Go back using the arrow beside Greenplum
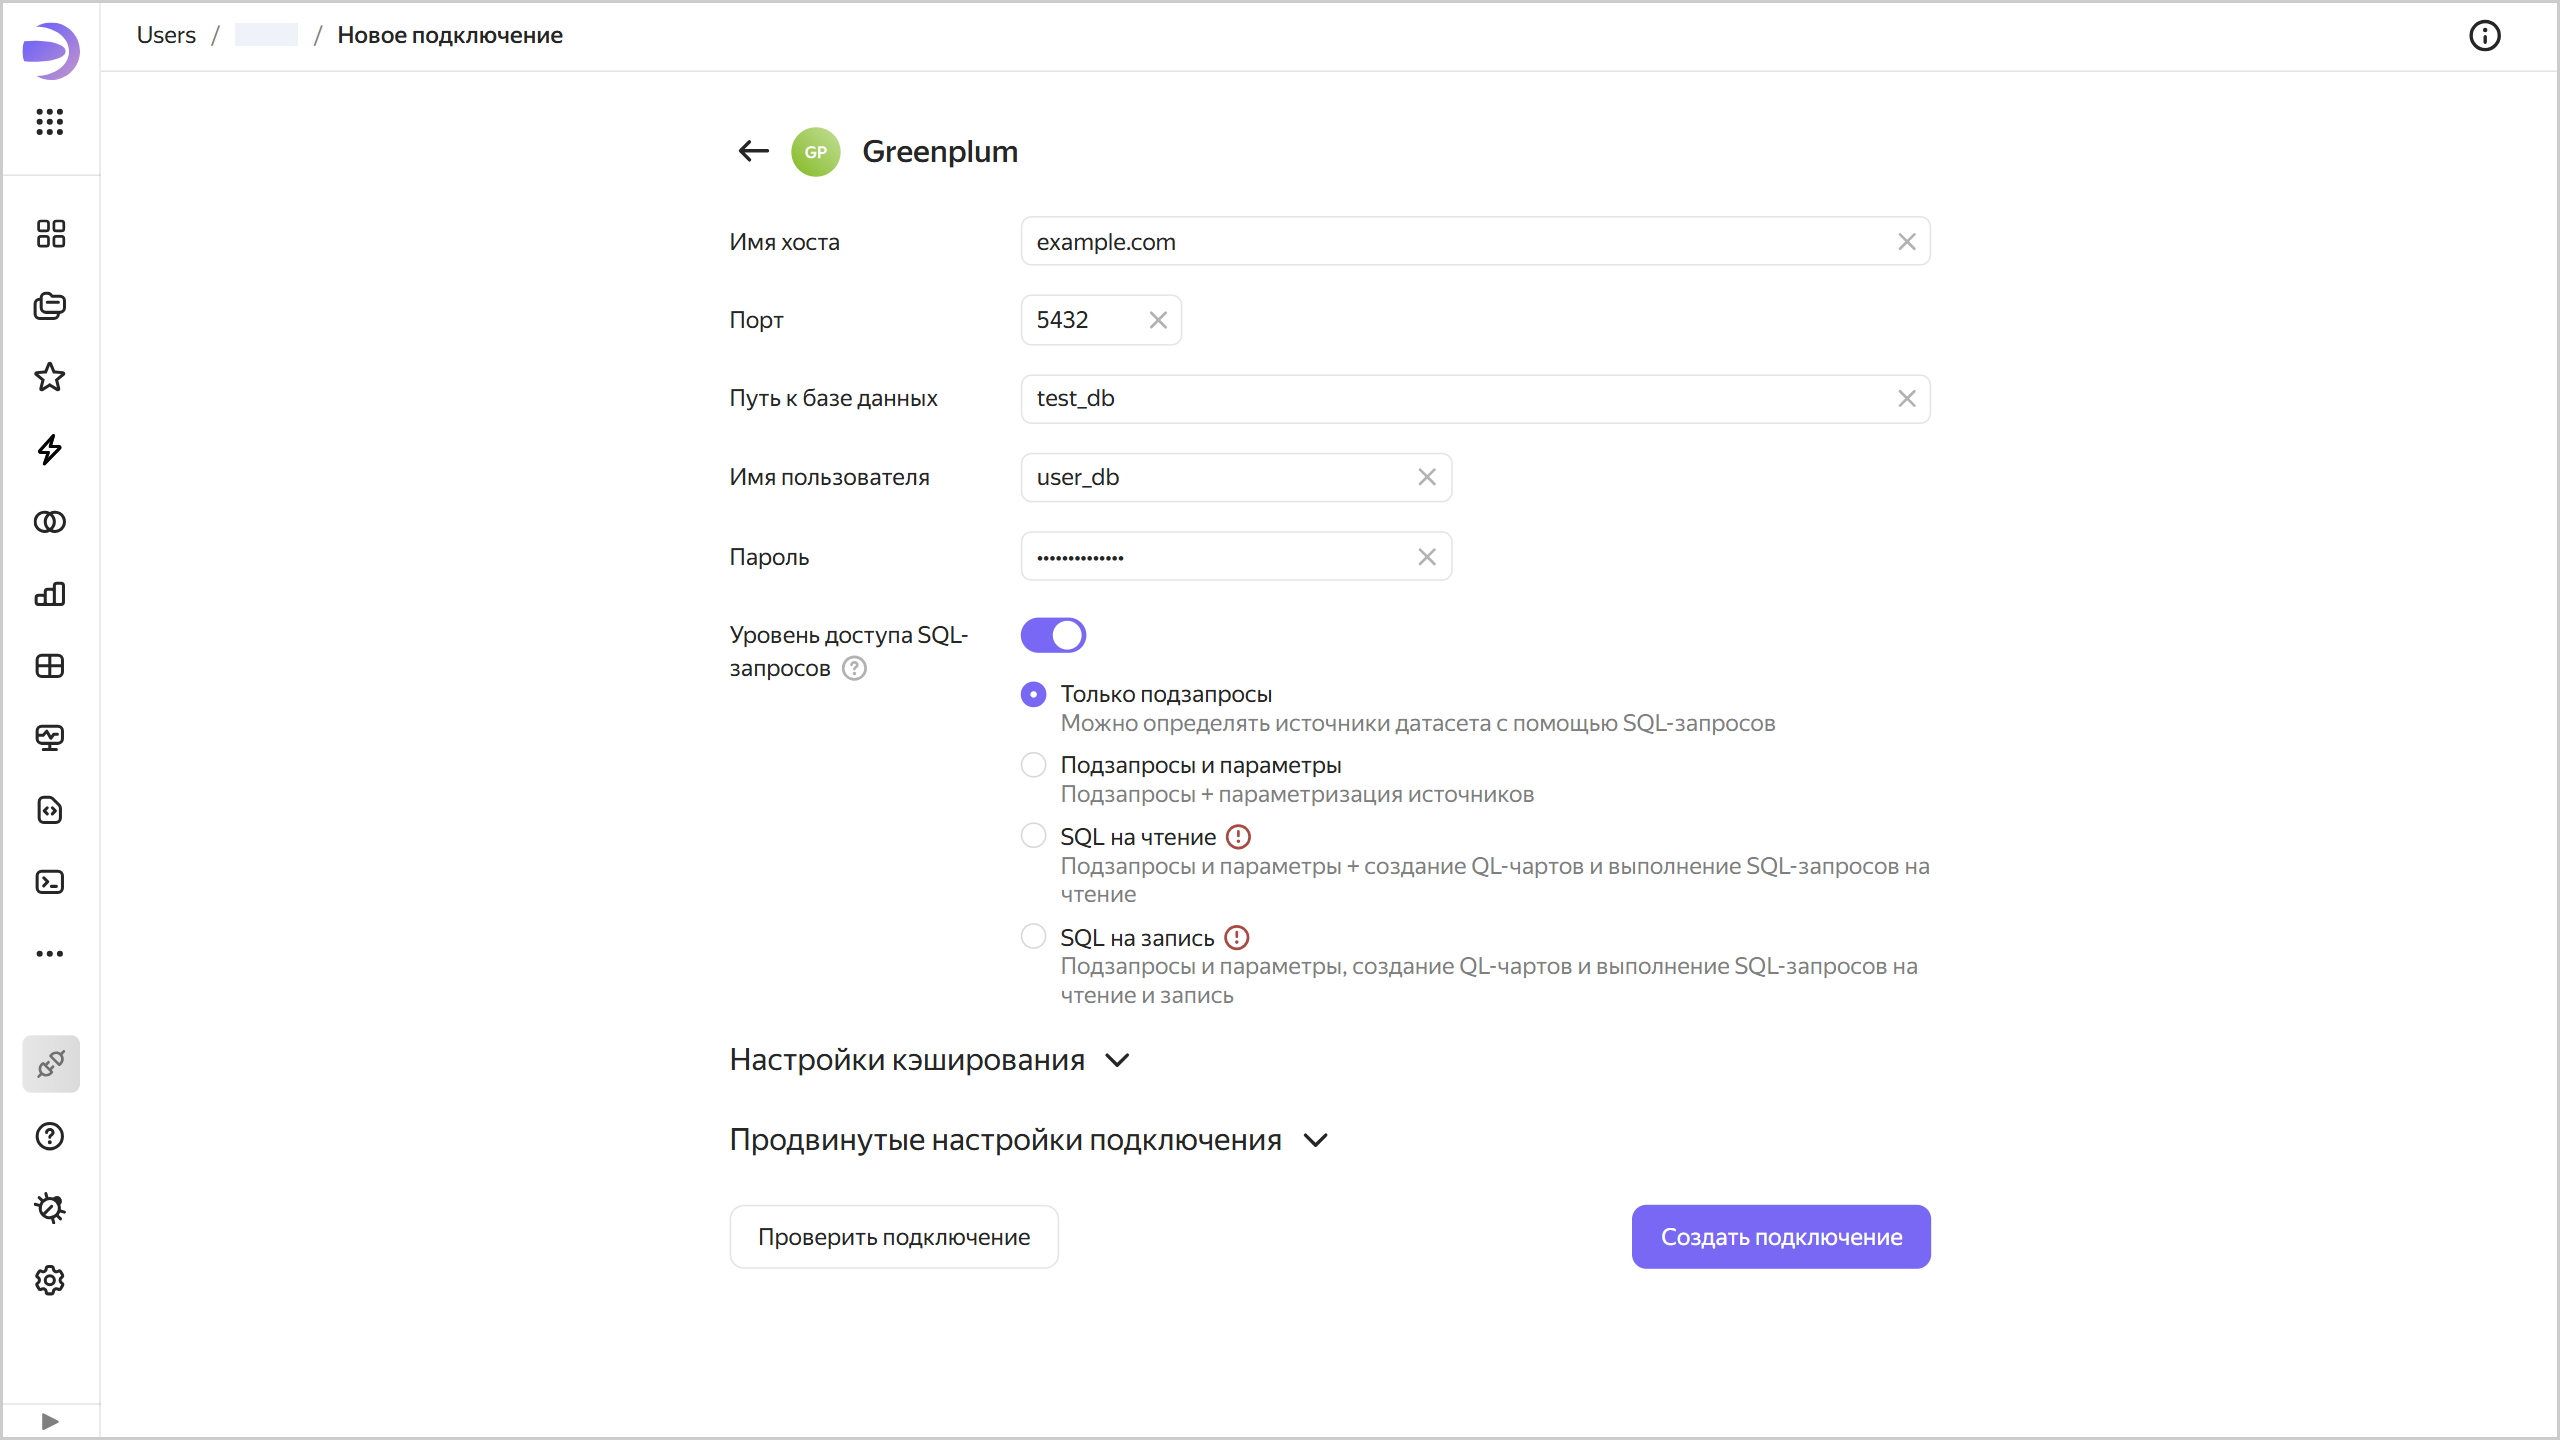Screen dimensions: 2560x1440 [x=753, y=151]
